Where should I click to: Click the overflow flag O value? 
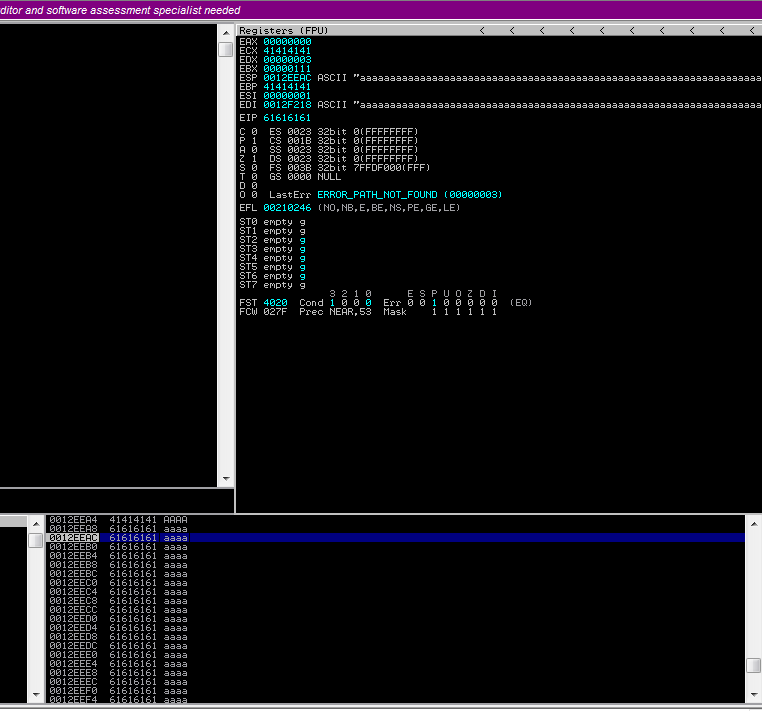coord(254,194)
